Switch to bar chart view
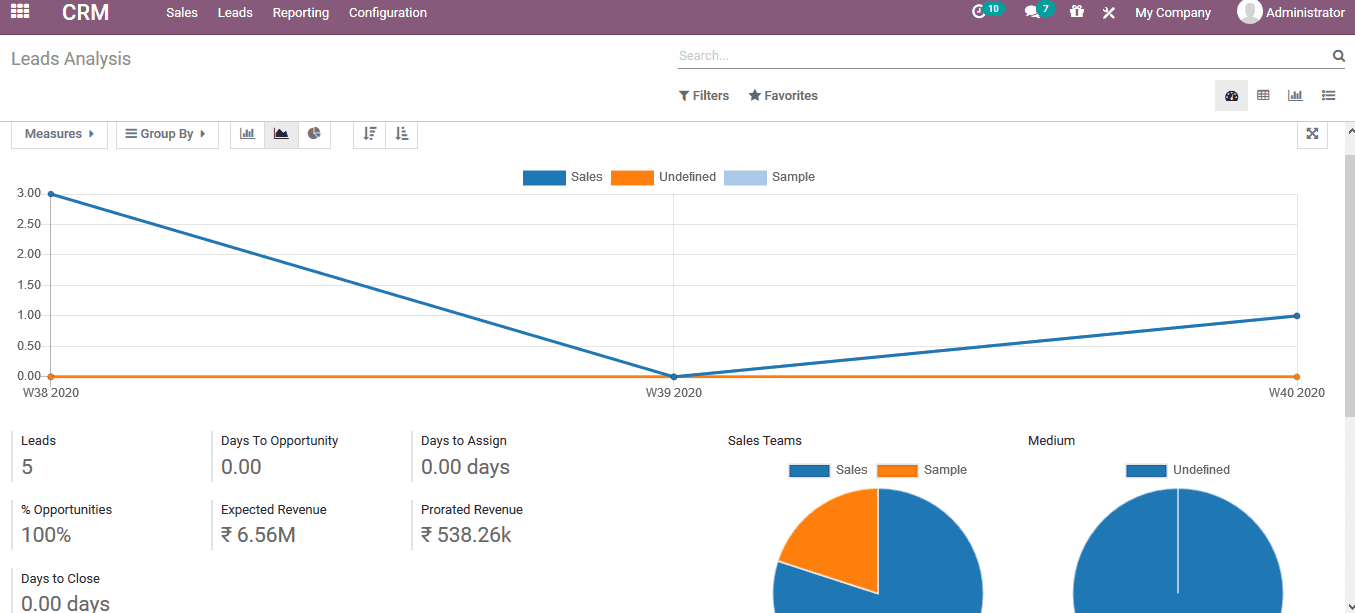The width and height of the screenshot is (1355, 613). pyautogui.click(x=247, y=134)
